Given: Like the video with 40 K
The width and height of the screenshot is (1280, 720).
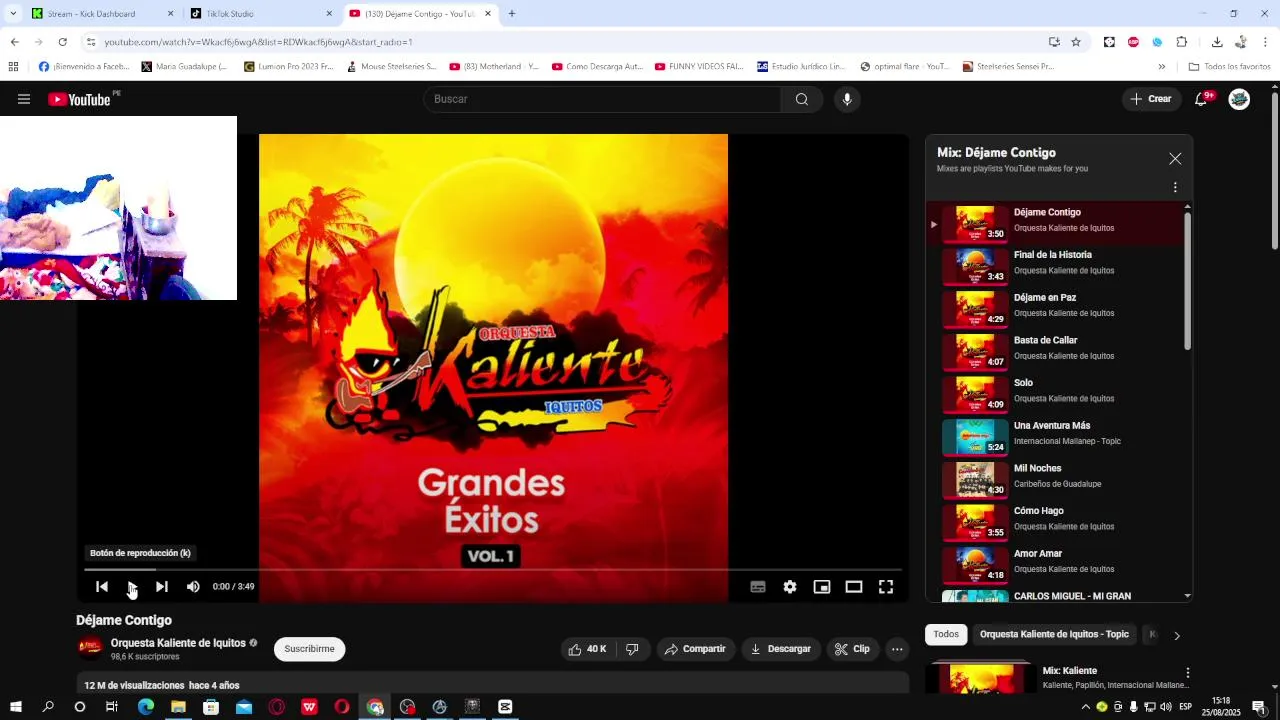Looking at the screenshot, I should click(588, 649).
